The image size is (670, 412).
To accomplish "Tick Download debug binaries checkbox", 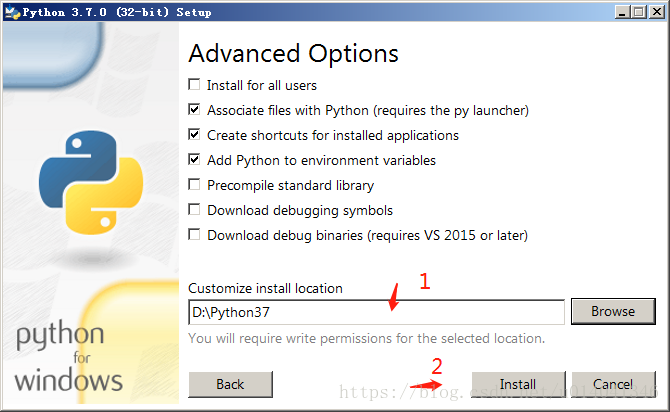I will tap(194, 234).
